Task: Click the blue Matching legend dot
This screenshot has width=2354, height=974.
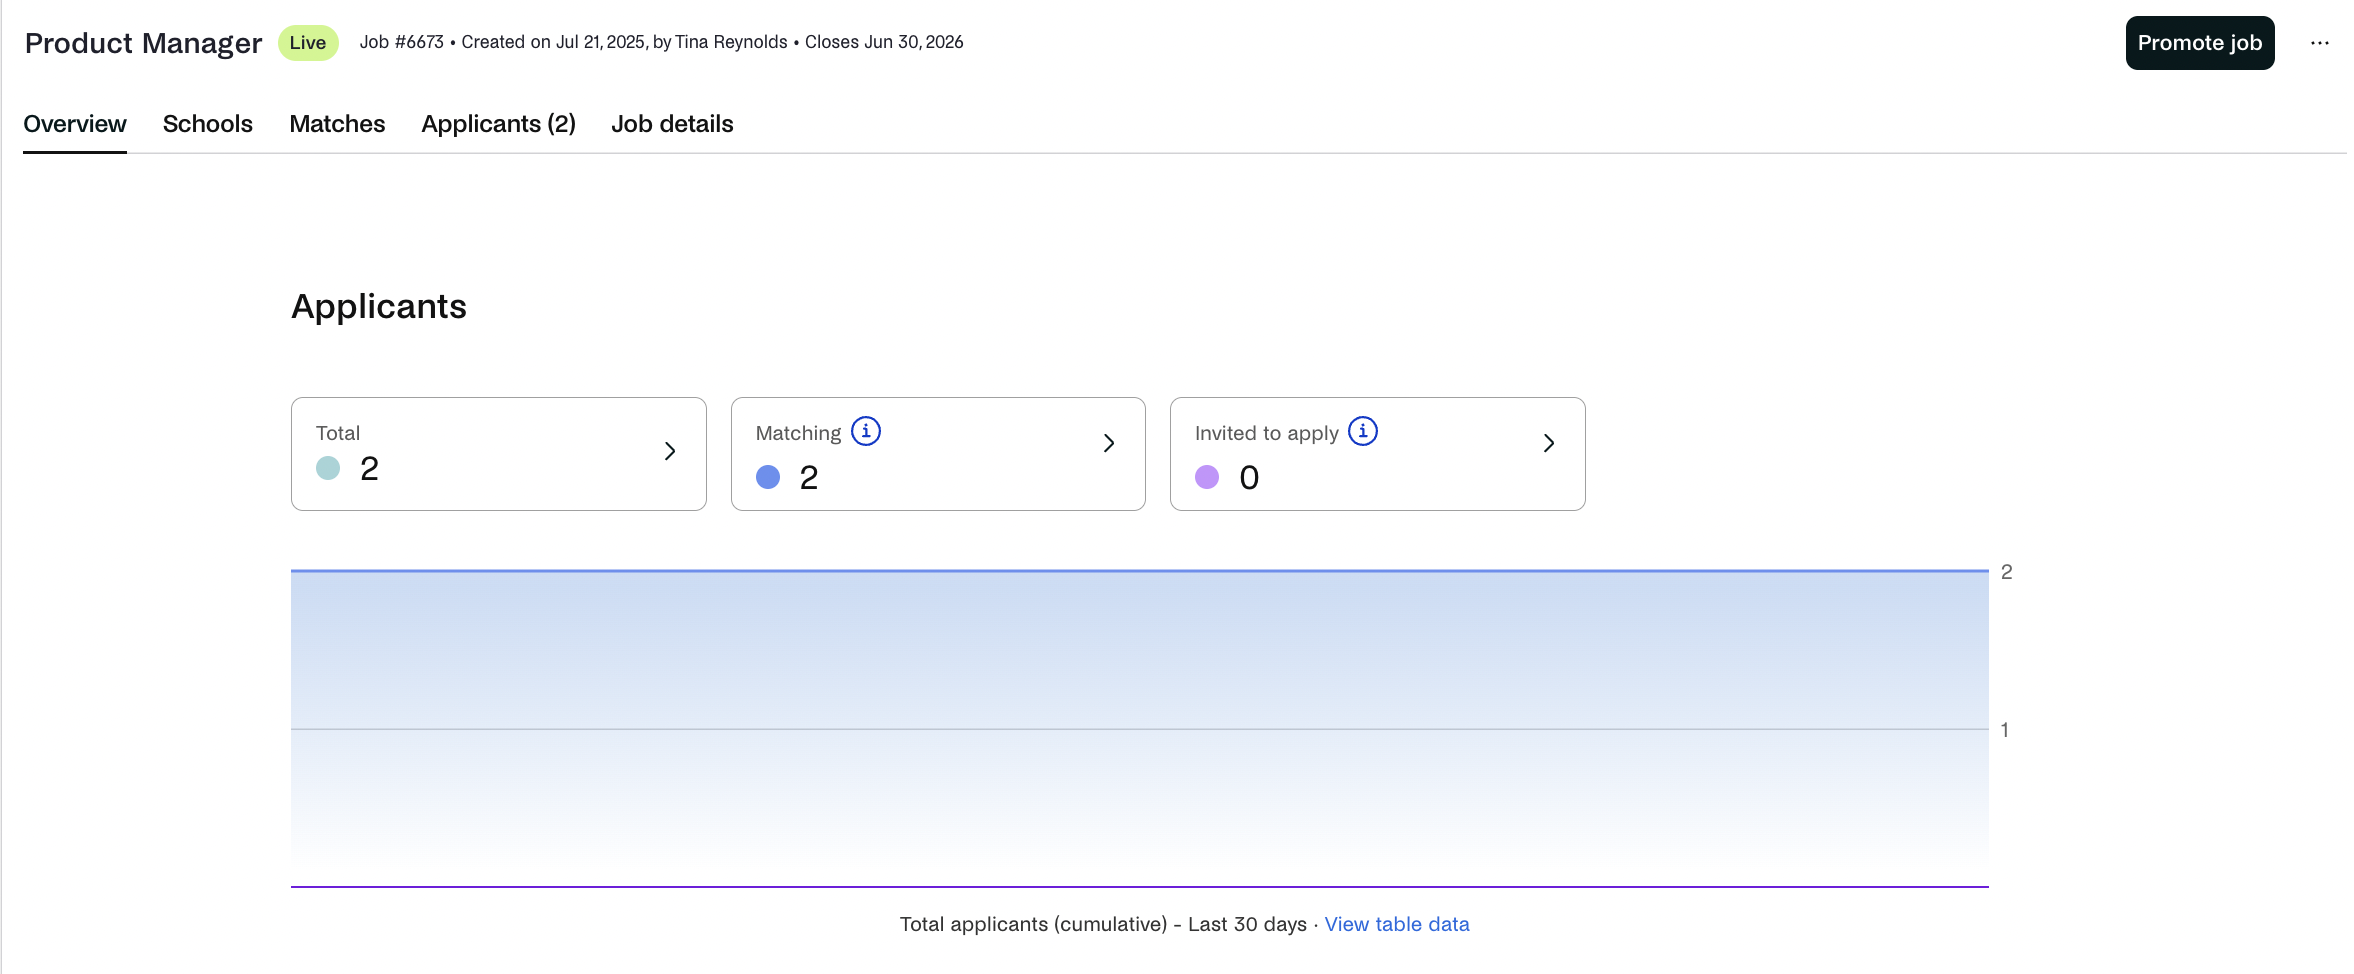Action: point(768,477)
